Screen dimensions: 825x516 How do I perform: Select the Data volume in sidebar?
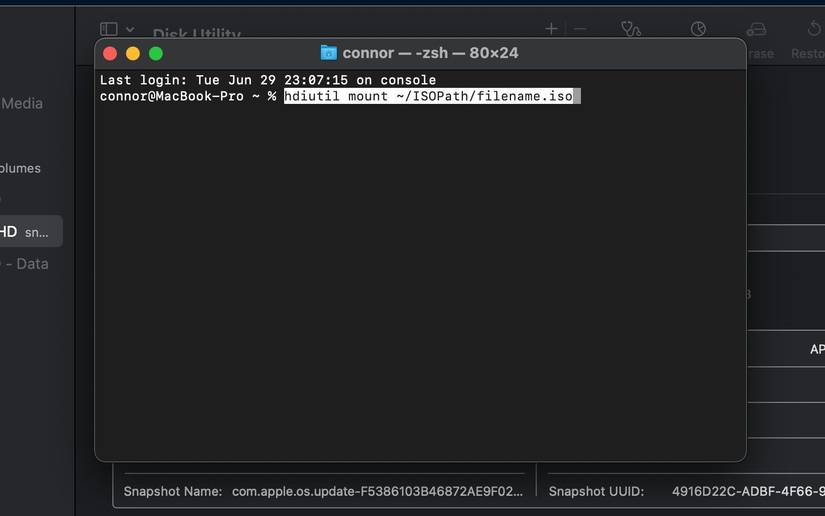click(28, 264)
